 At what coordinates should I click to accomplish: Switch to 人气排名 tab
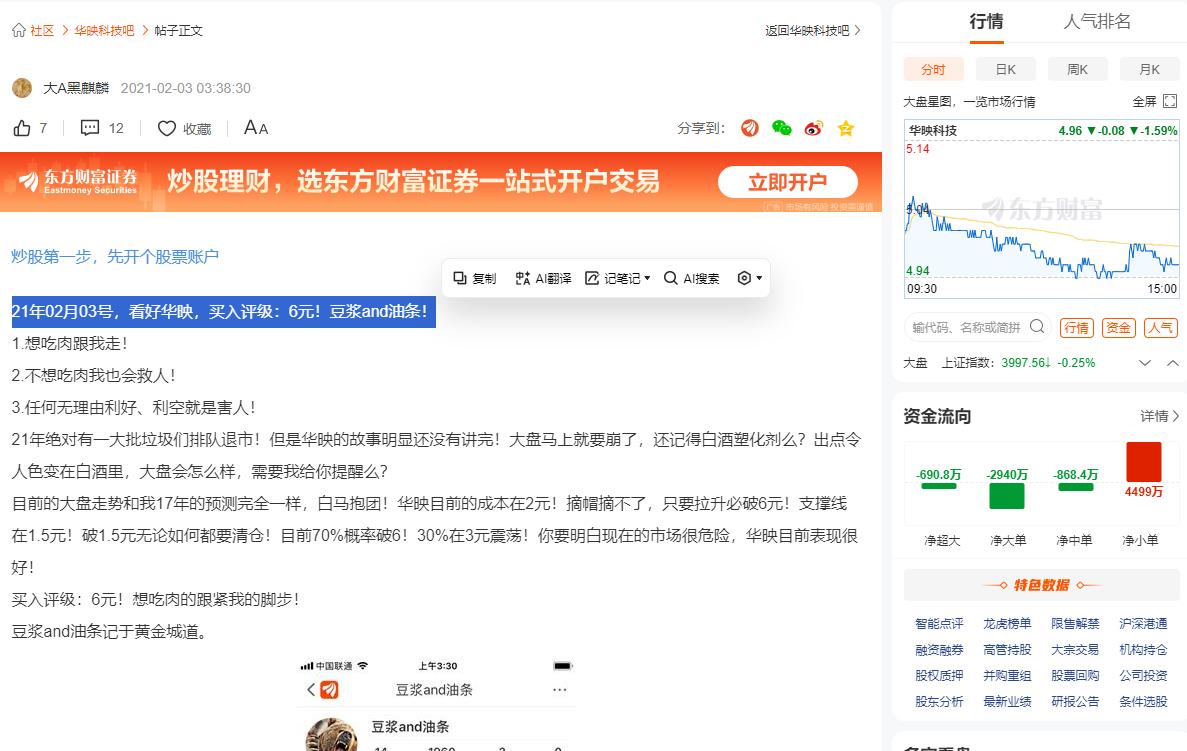(x=1097, y=21)
